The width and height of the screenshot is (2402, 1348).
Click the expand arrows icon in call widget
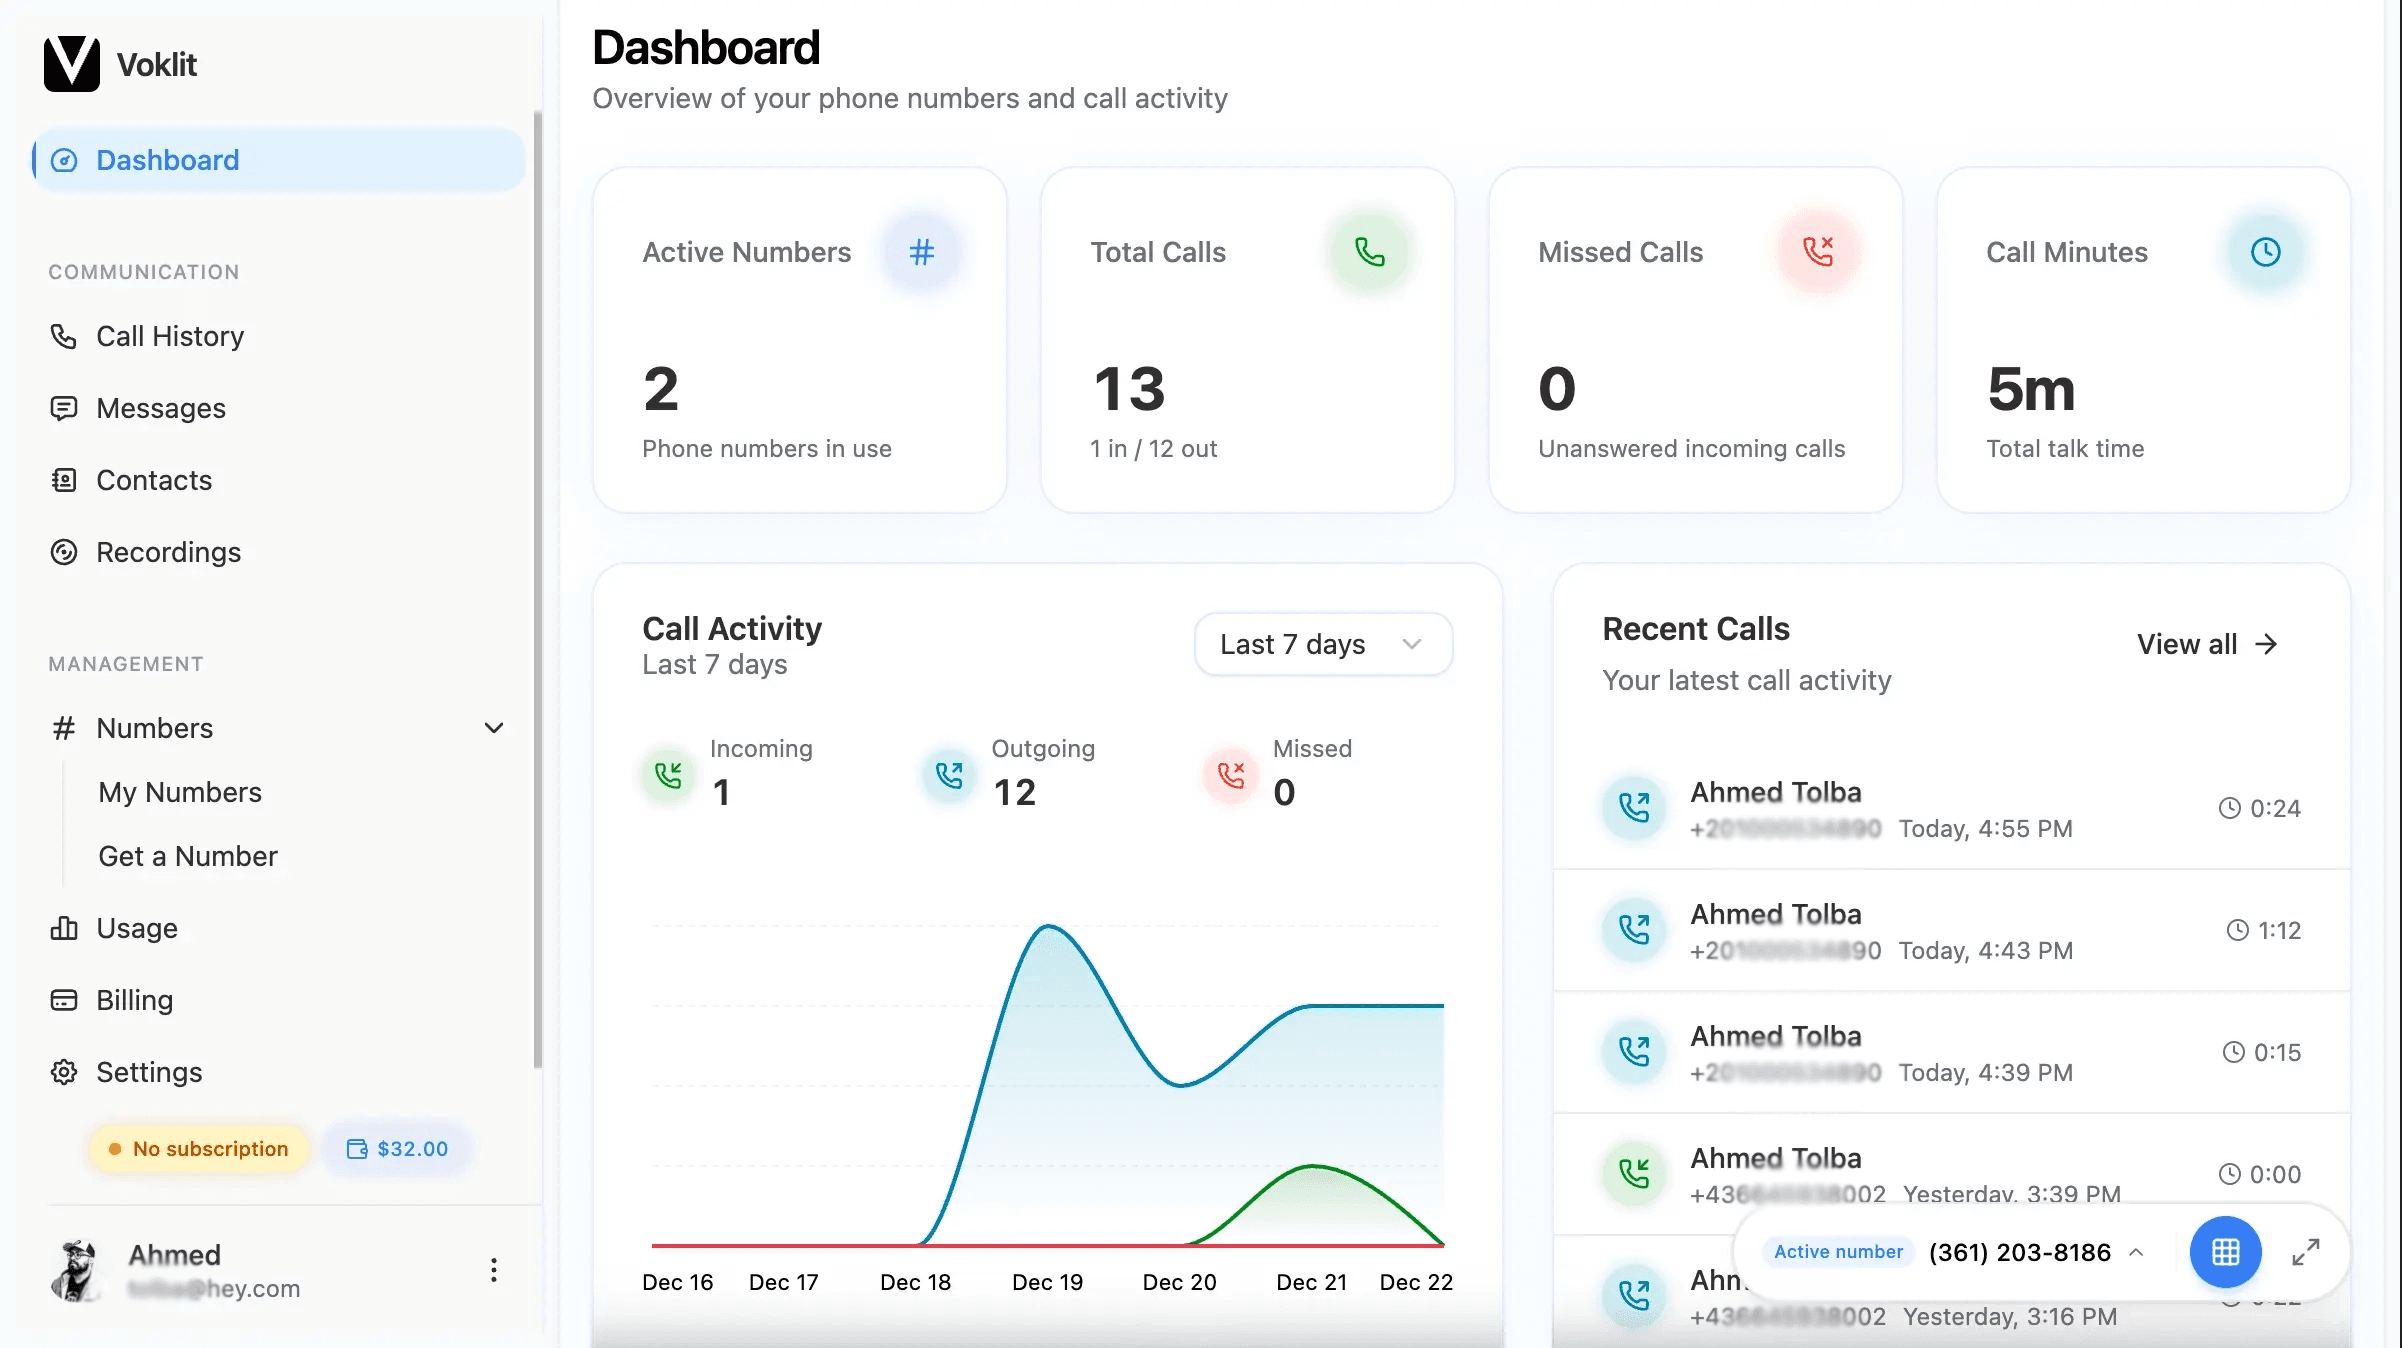click(2305, 1252)
